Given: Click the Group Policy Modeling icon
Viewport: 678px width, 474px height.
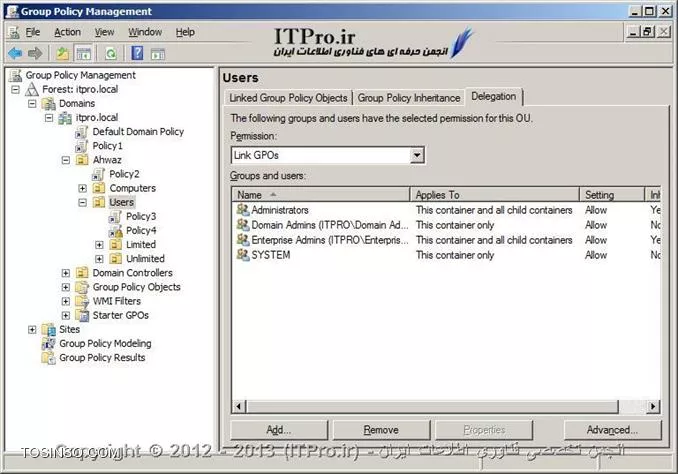Looking at the screenshot, I should point(48,344).
